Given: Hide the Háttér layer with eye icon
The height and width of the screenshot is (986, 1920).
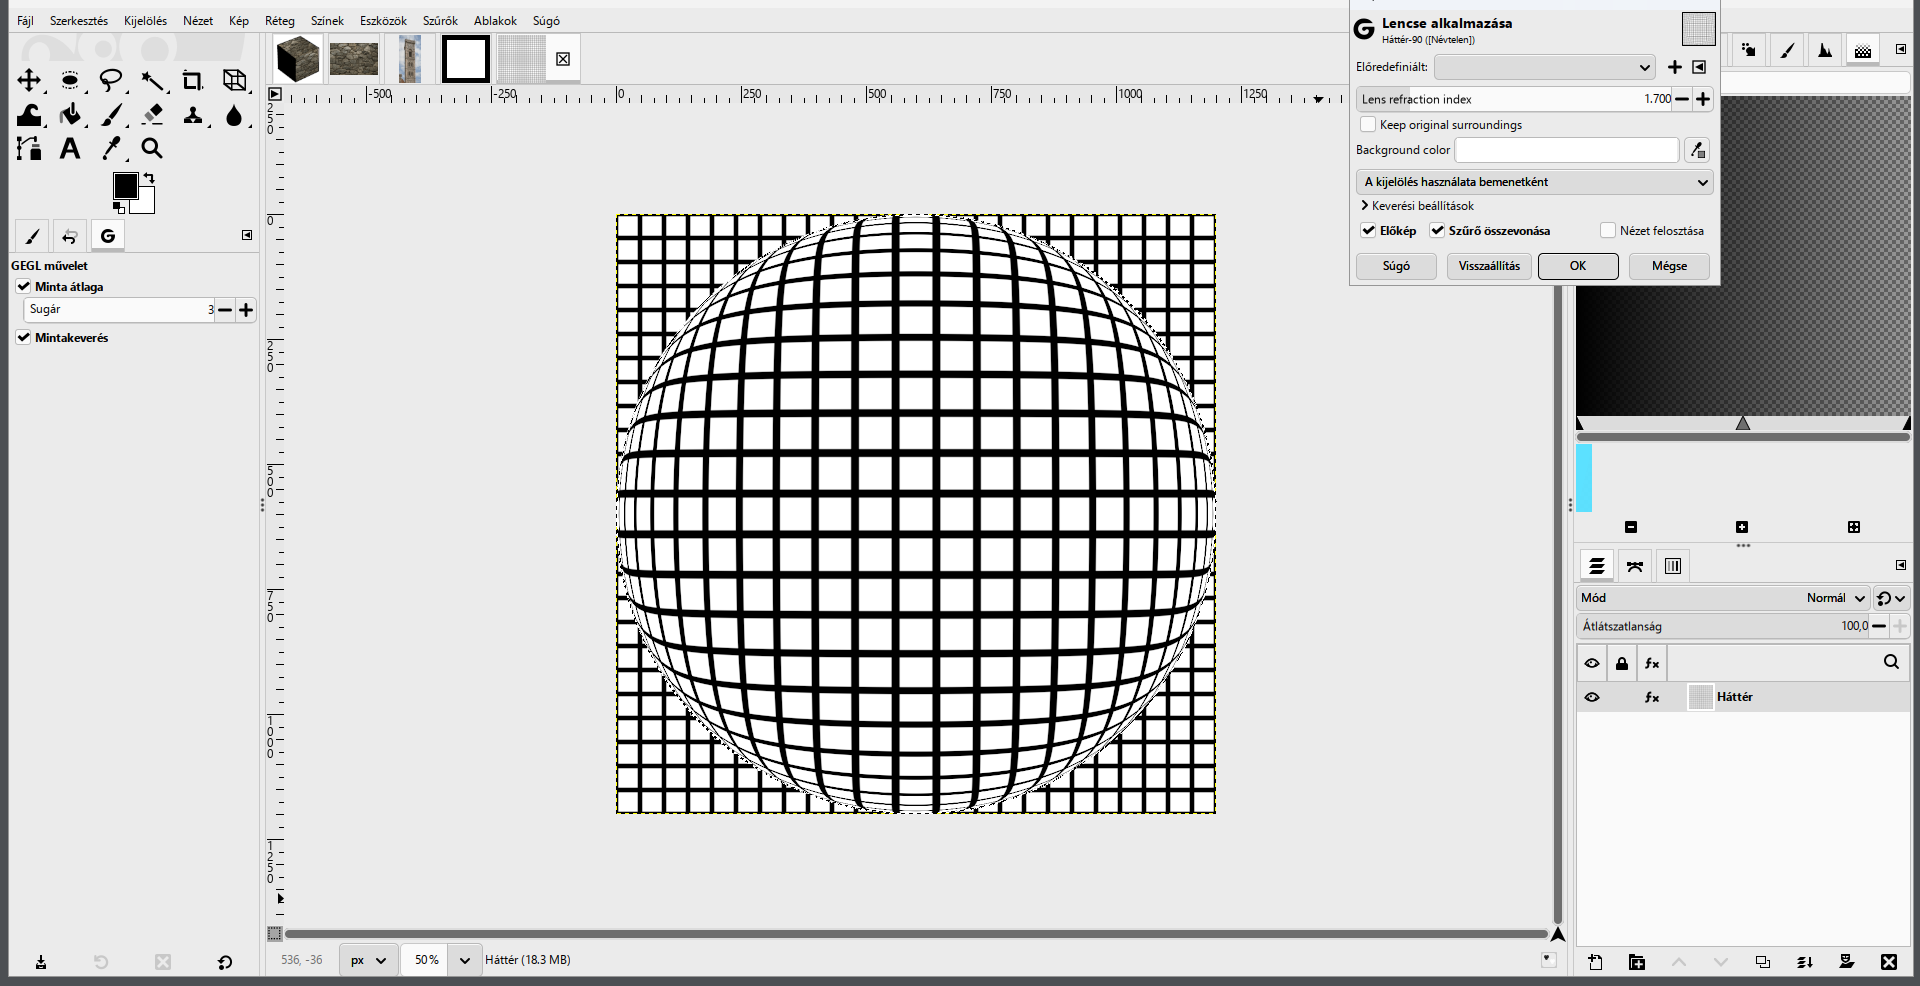Looking at the screenshot, I should (1592, 697).
